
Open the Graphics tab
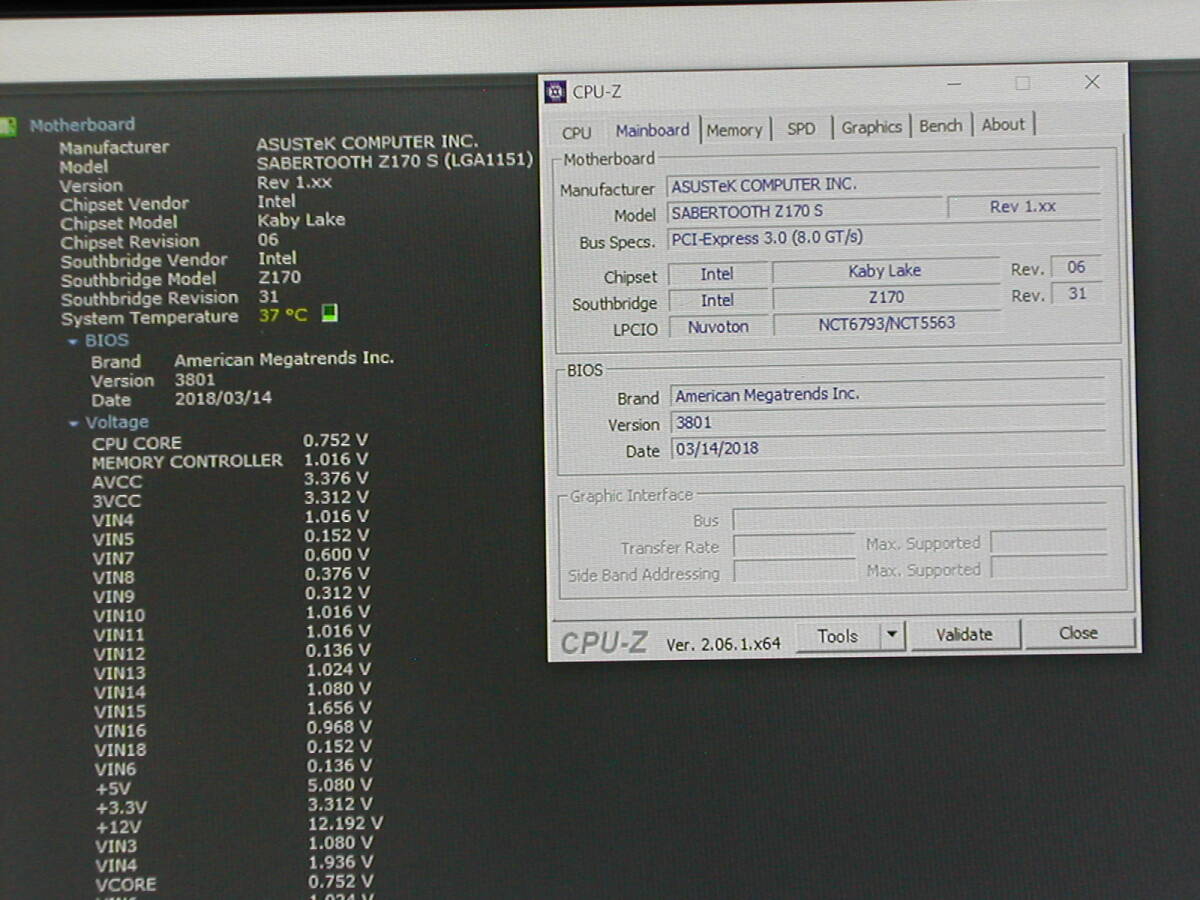pyautogui.click(x=871, y=127)
